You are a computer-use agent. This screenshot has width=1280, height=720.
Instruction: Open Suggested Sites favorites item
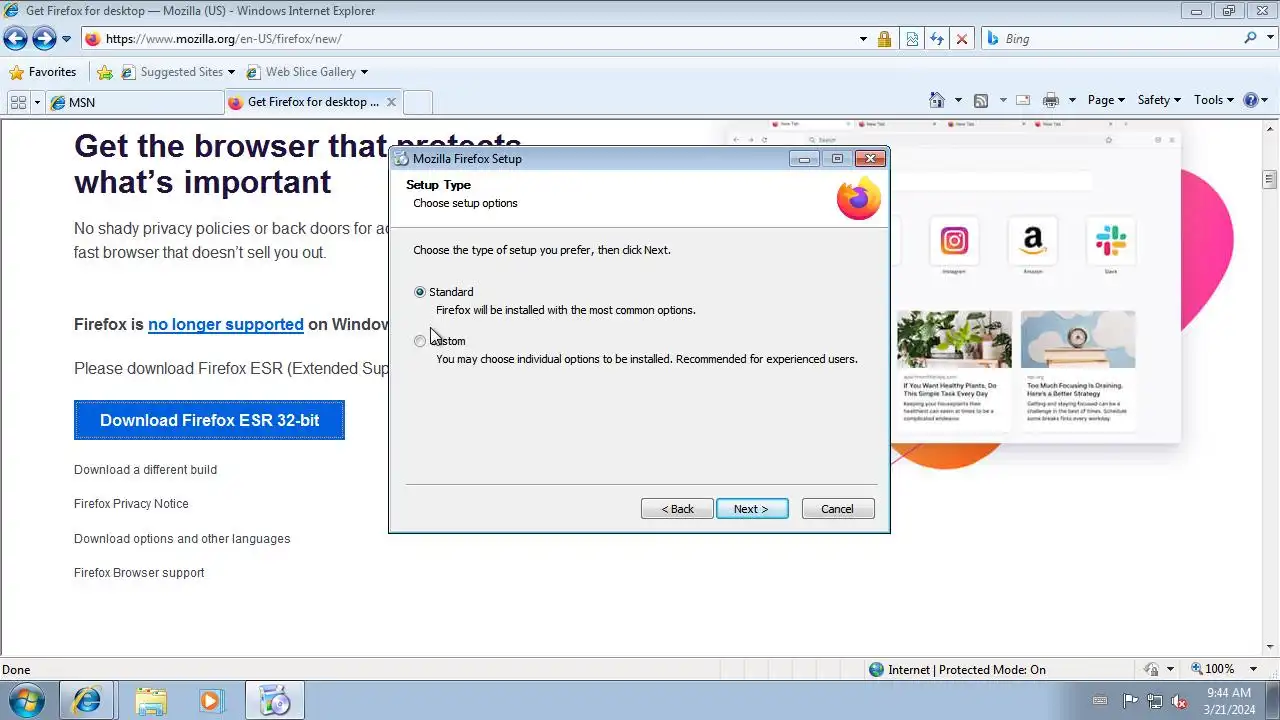click(178, 72)
